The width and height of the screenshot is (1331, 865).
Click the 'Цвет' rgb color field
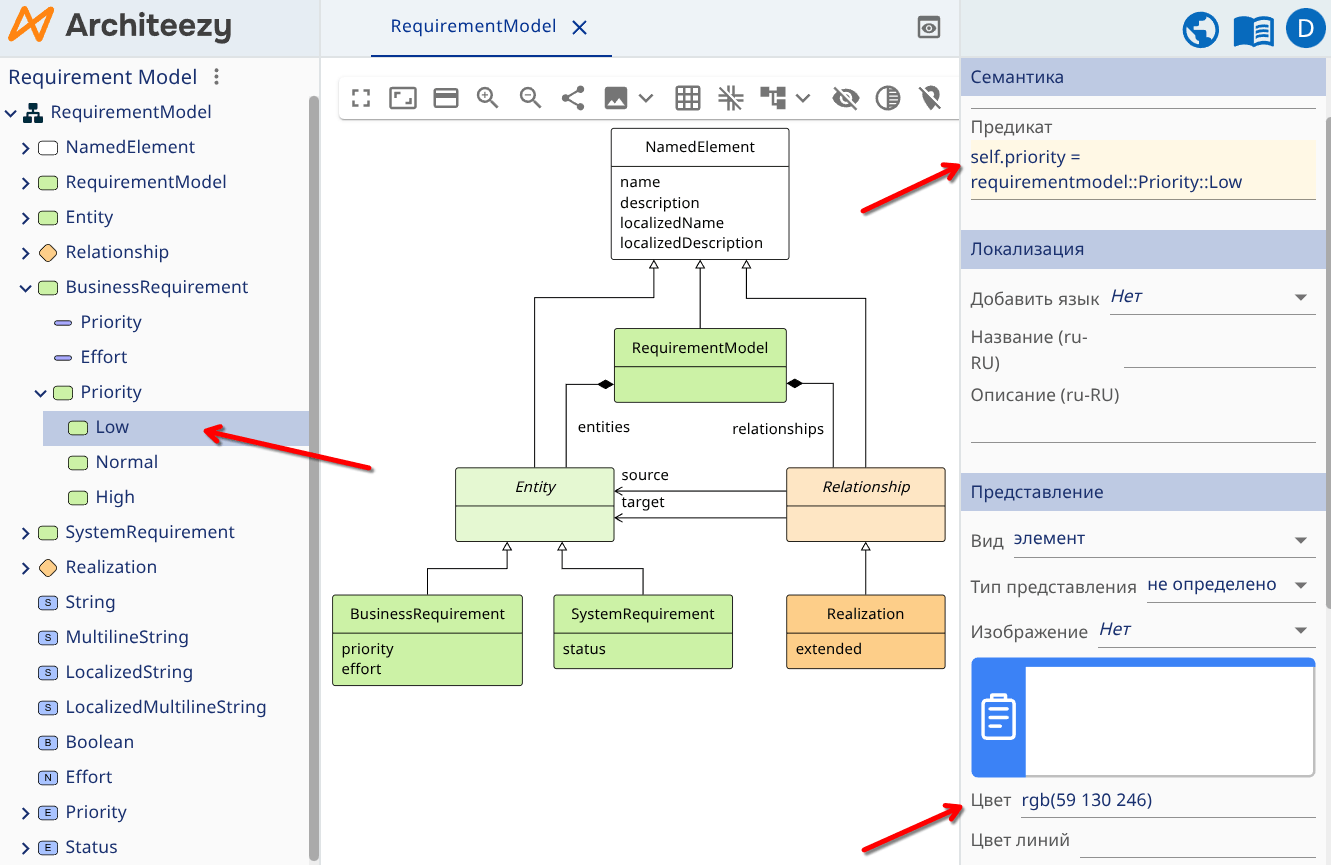1166,800
